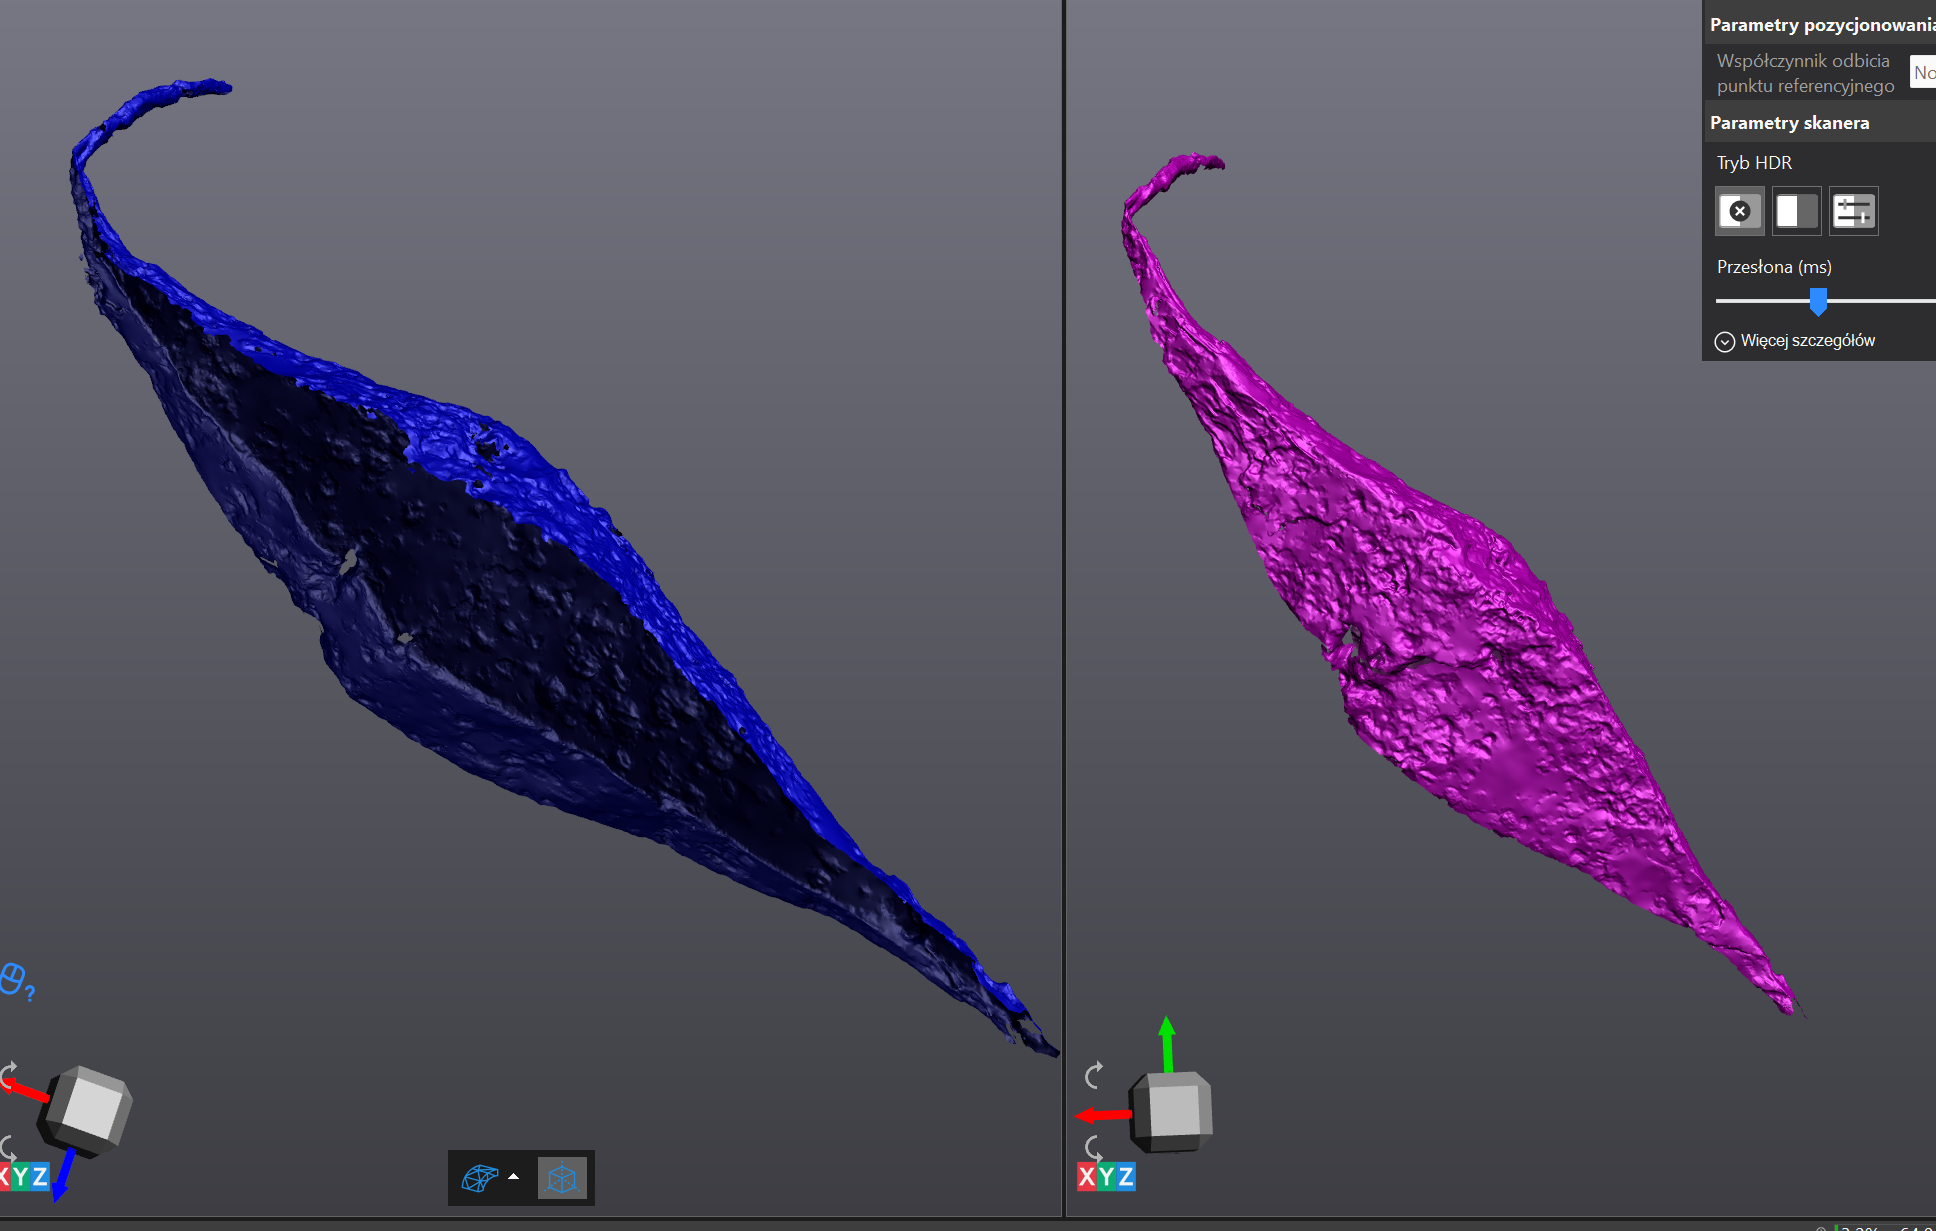Select the half-split HDR mode button
The width and height of the screenshot is (1936, 1231).
point(1796,211)
